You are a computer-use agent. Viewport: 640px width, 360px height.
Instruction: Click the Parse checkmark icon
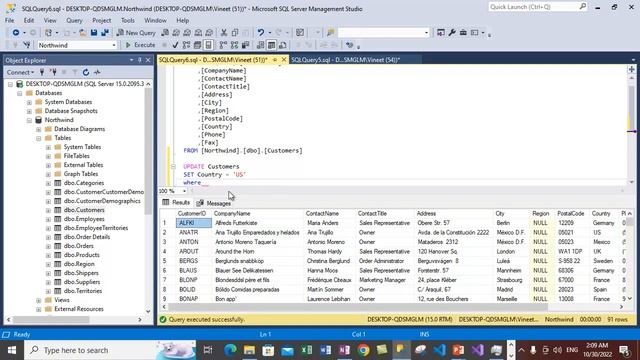point(176,45)
